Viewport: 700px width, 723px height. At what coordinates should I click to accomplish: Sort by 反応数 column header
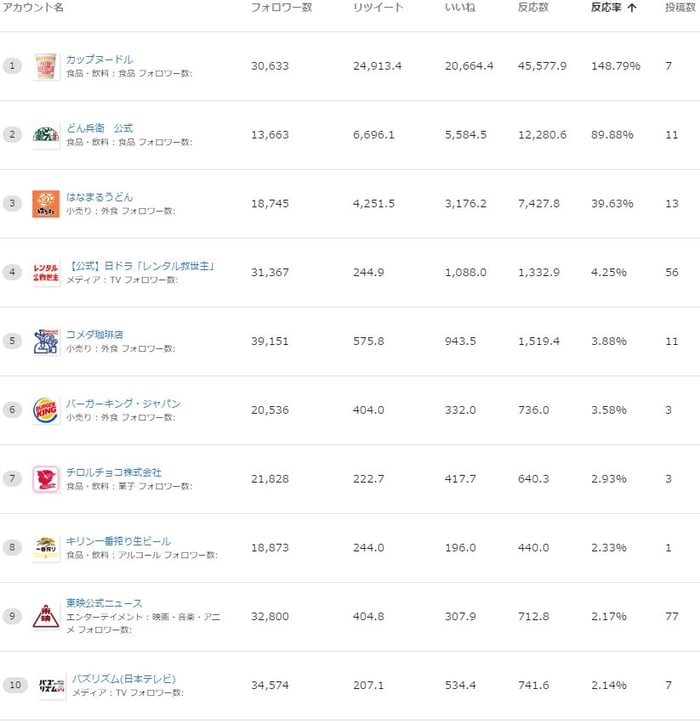pos(533,7)
